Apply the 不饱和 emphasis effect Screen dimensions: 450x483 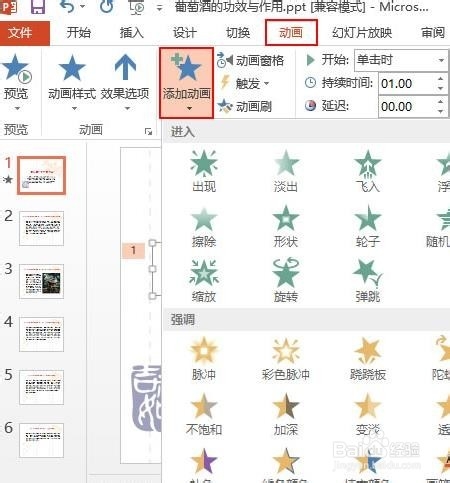[x=204, y=414]
